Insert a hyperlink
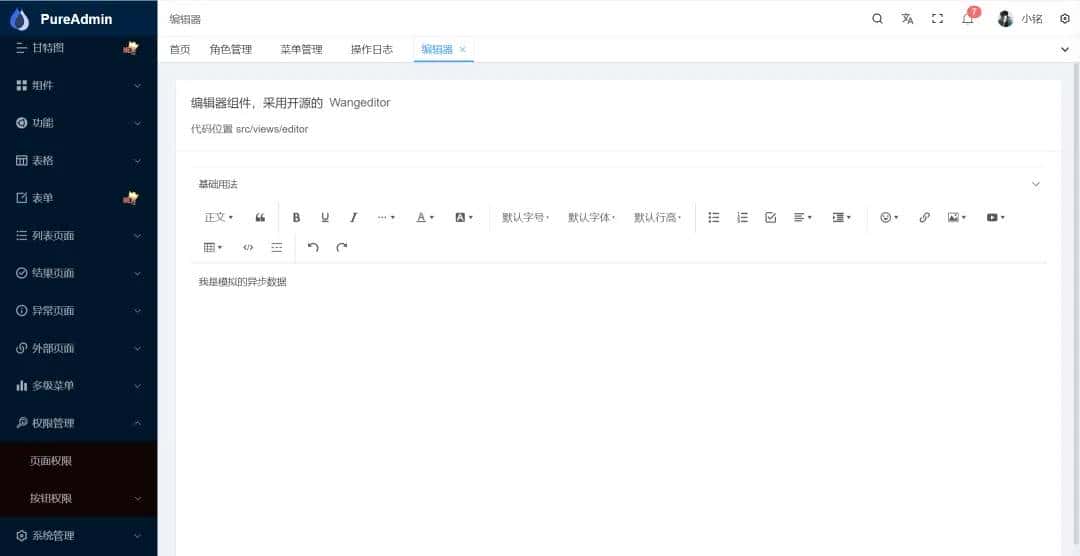Viewport: 1080px width, 556px height. click(924, 217)
